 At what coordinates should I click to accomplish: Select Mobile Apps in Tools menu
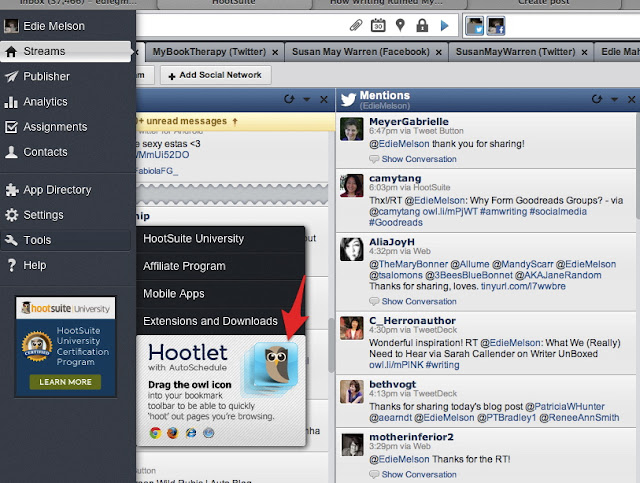221,294
